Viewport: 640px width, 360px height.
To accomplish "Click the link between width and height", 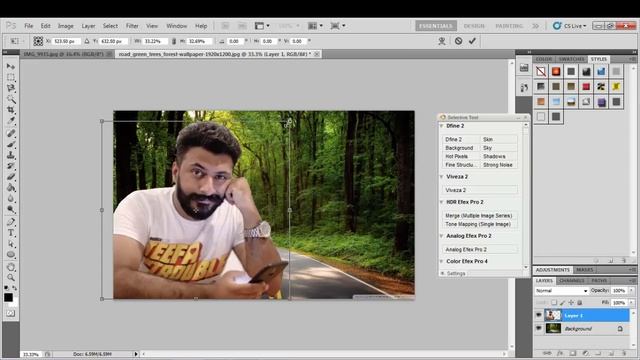I will point(174,41).
